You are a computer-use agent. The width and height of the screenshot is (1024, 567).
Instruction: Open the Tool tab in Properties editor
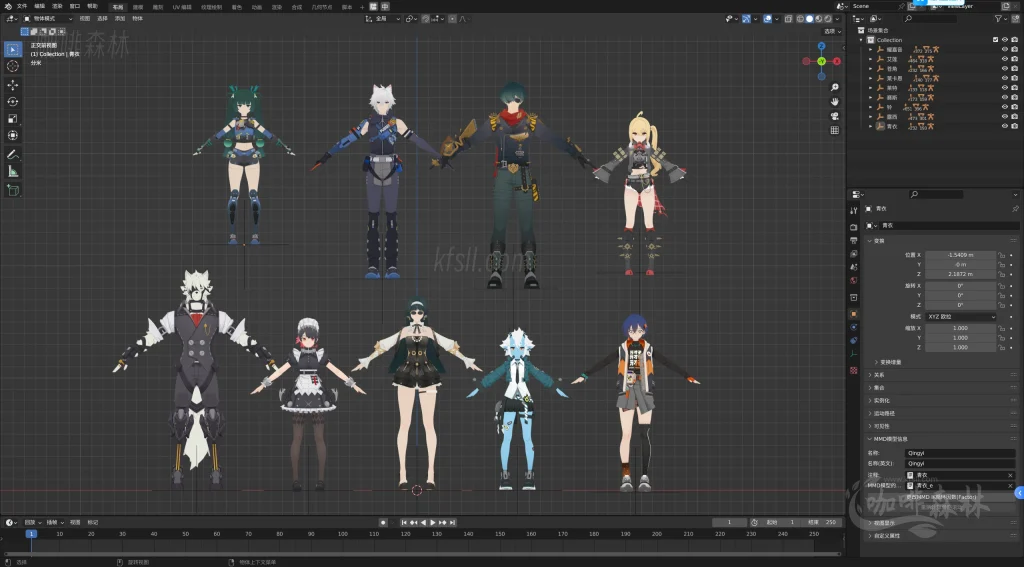(854, 210)
